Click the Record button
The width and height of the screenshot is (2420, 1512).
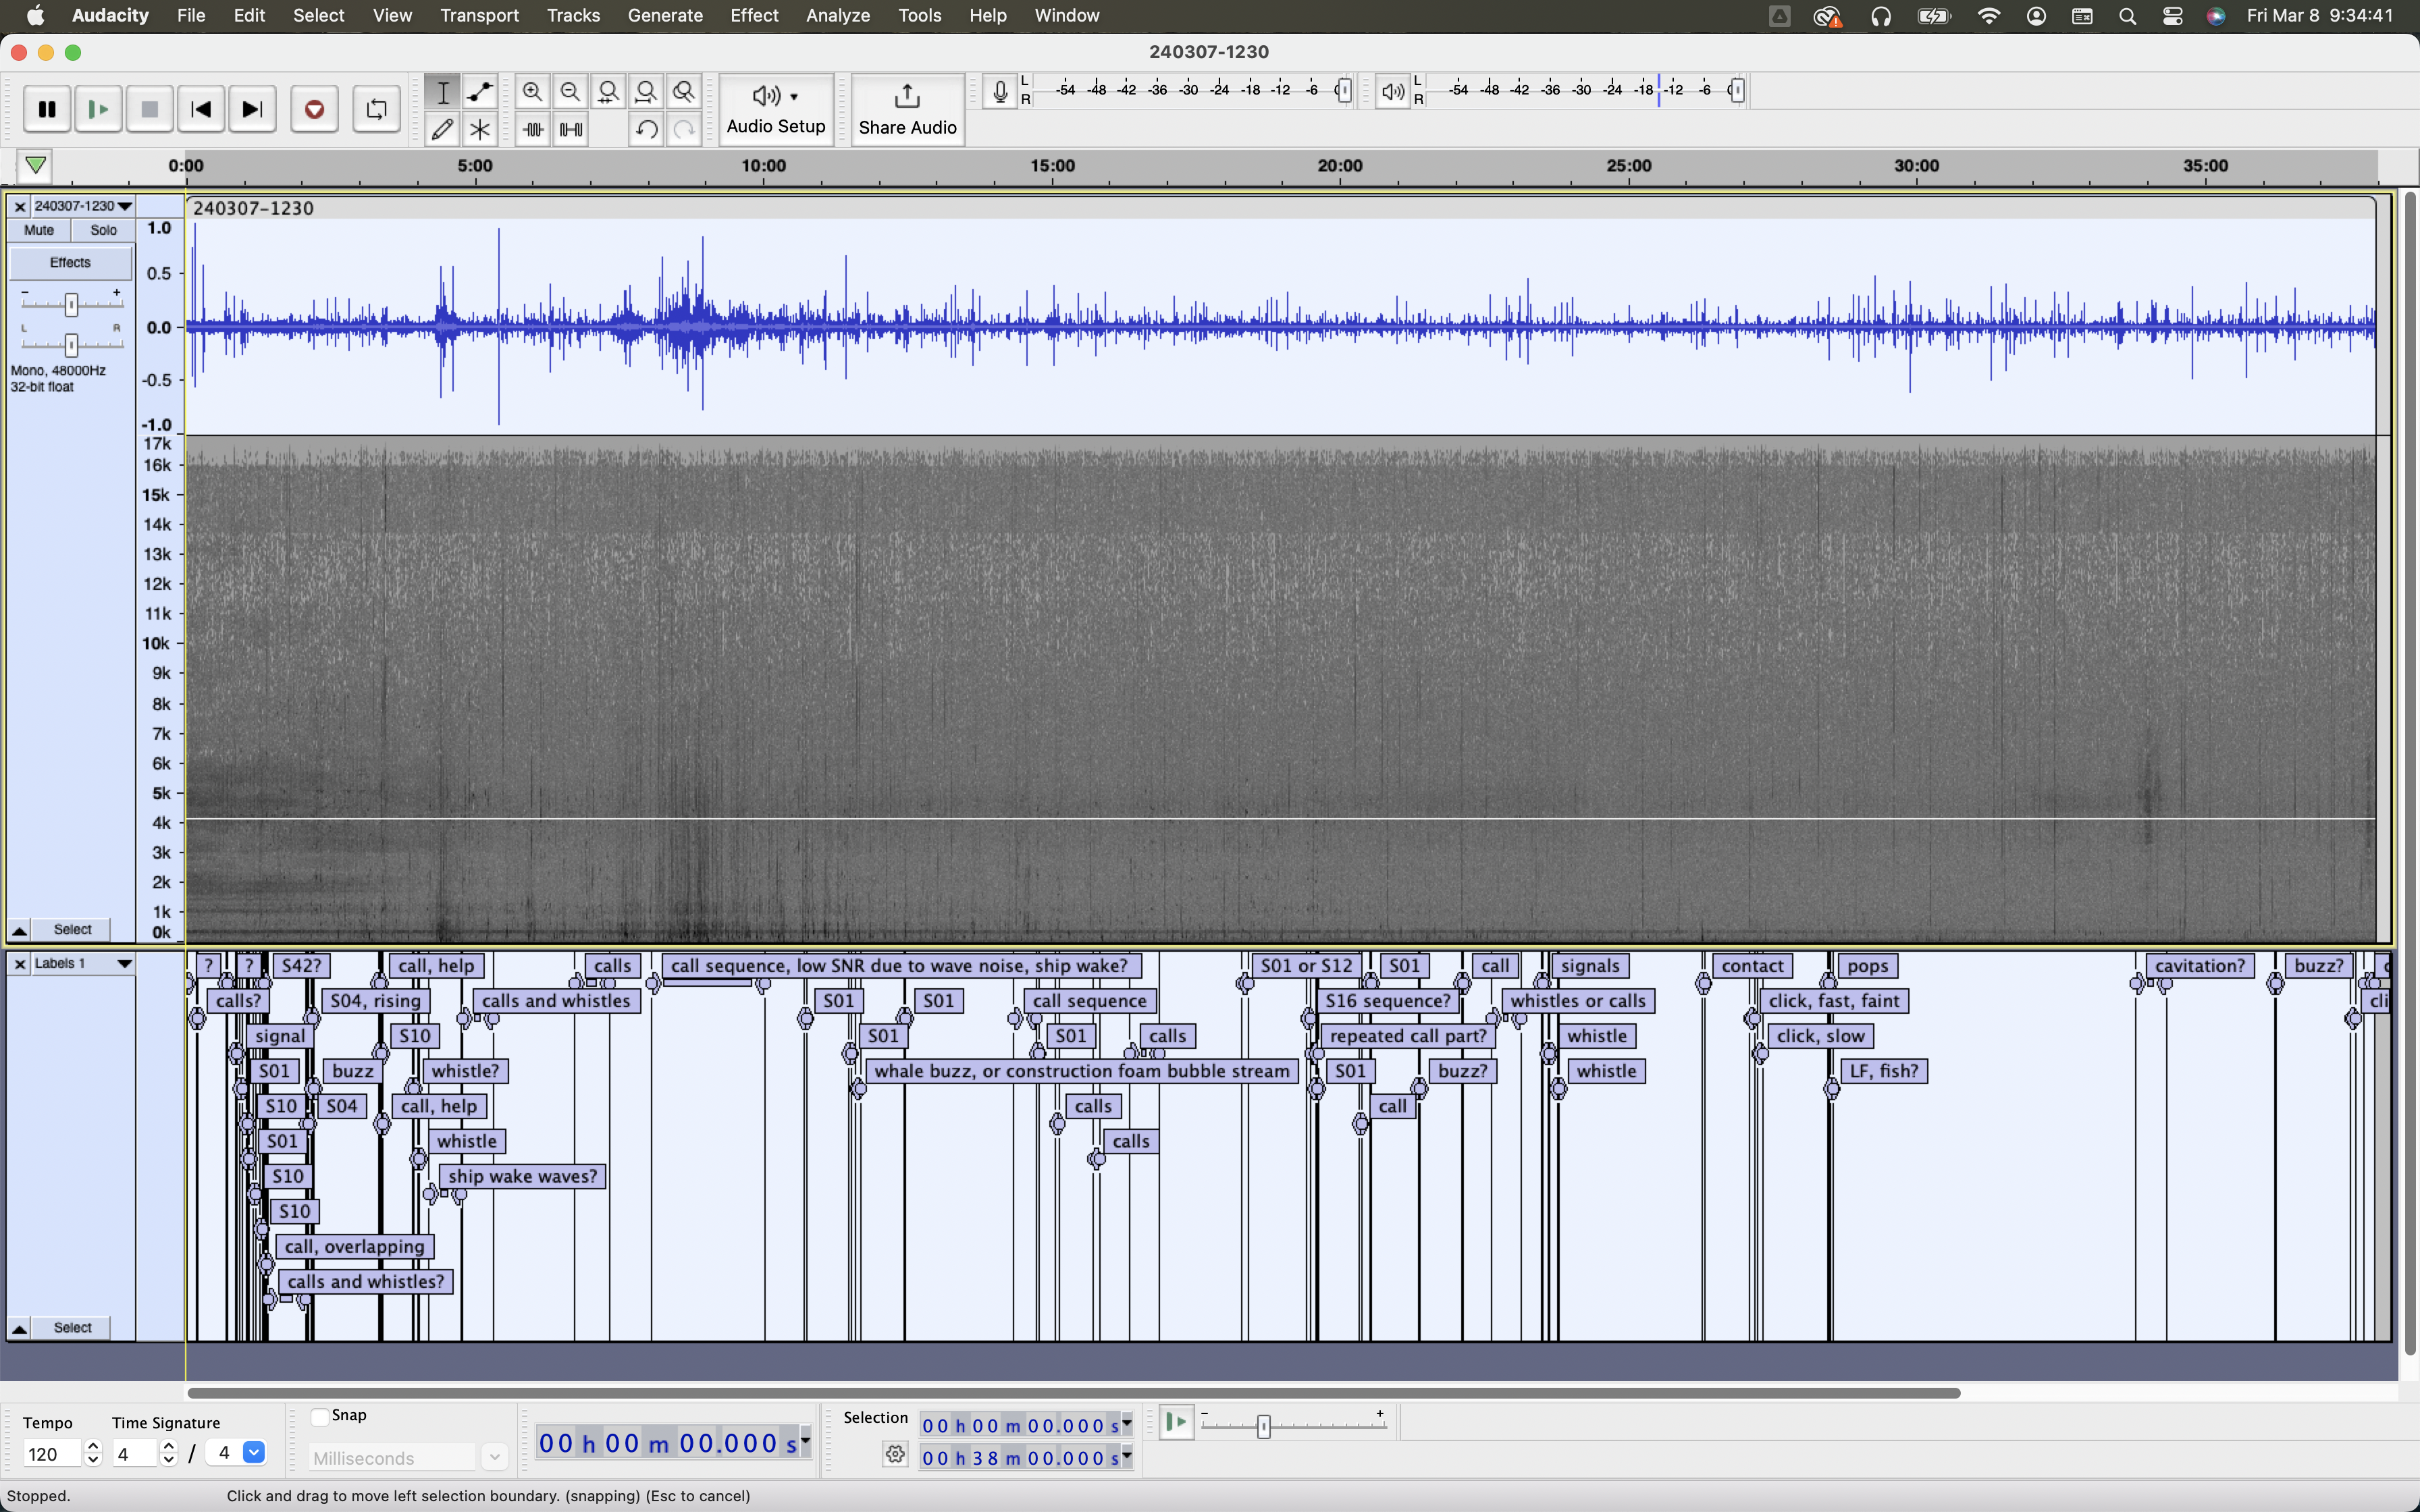[x=314, y=109]
